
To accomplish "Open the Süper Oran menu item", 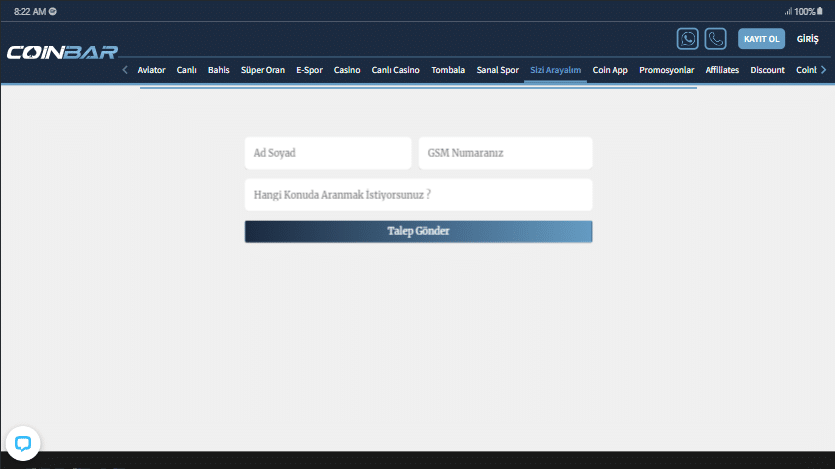I will pyautogui.click(x=263, y=70).
